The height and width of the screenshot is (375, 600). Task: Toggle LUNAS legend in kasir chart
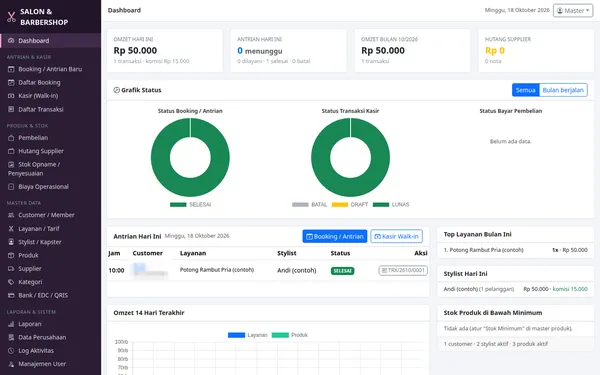[391, 205]
